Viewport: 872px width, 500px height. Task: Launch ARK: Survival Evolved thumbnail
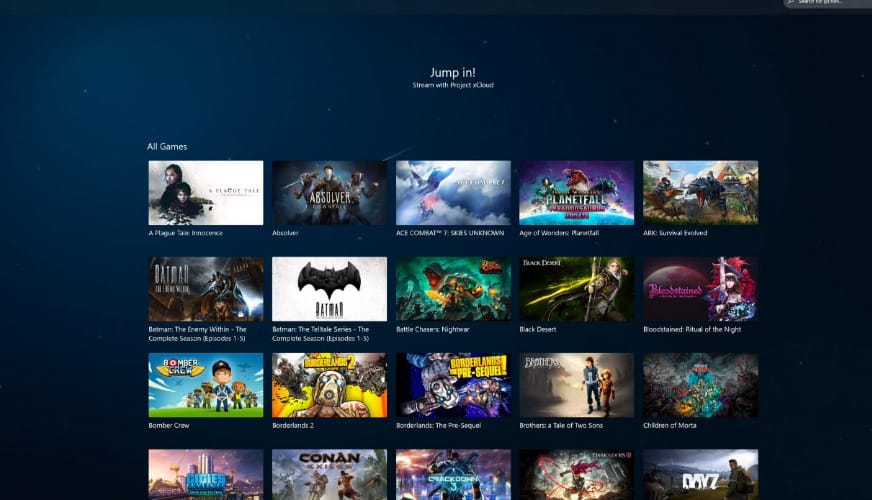[x=701, y=193]
